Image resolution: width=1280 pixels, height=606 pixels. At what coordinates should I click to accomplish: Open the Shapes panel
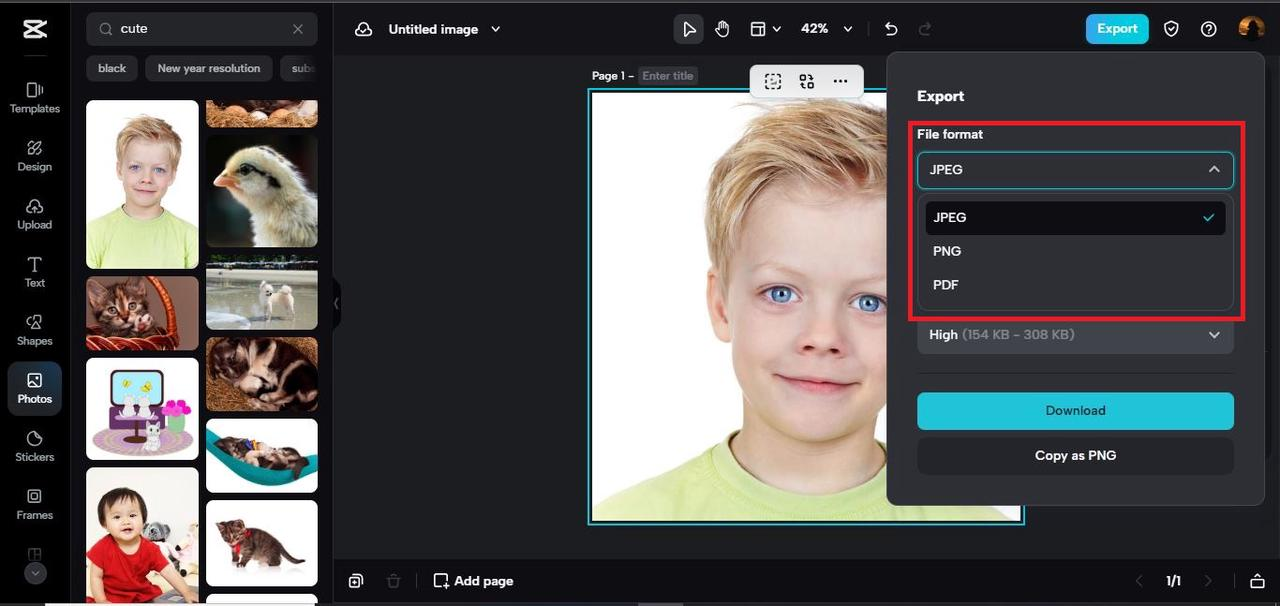(35, 329)
